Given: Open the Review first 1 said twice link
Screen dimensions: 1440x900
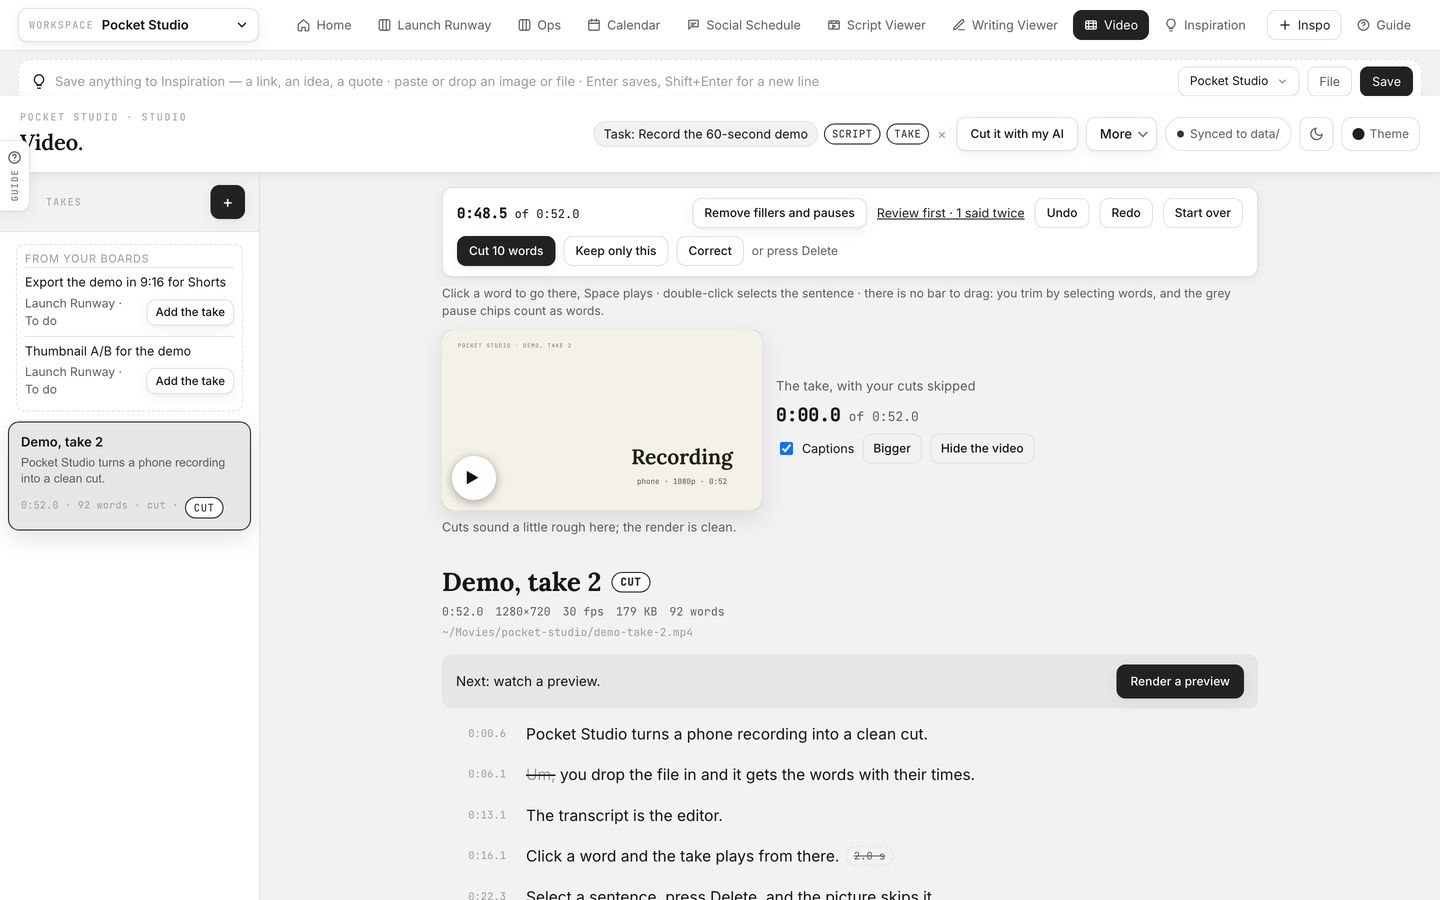Looking at the screenshot, I should tap(950, 213).
